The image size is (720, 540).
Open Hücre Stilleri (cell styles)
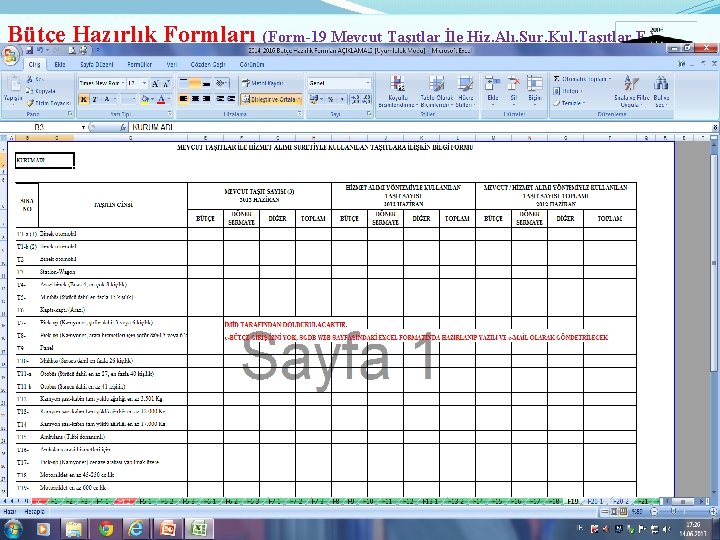tap(465, 91)
